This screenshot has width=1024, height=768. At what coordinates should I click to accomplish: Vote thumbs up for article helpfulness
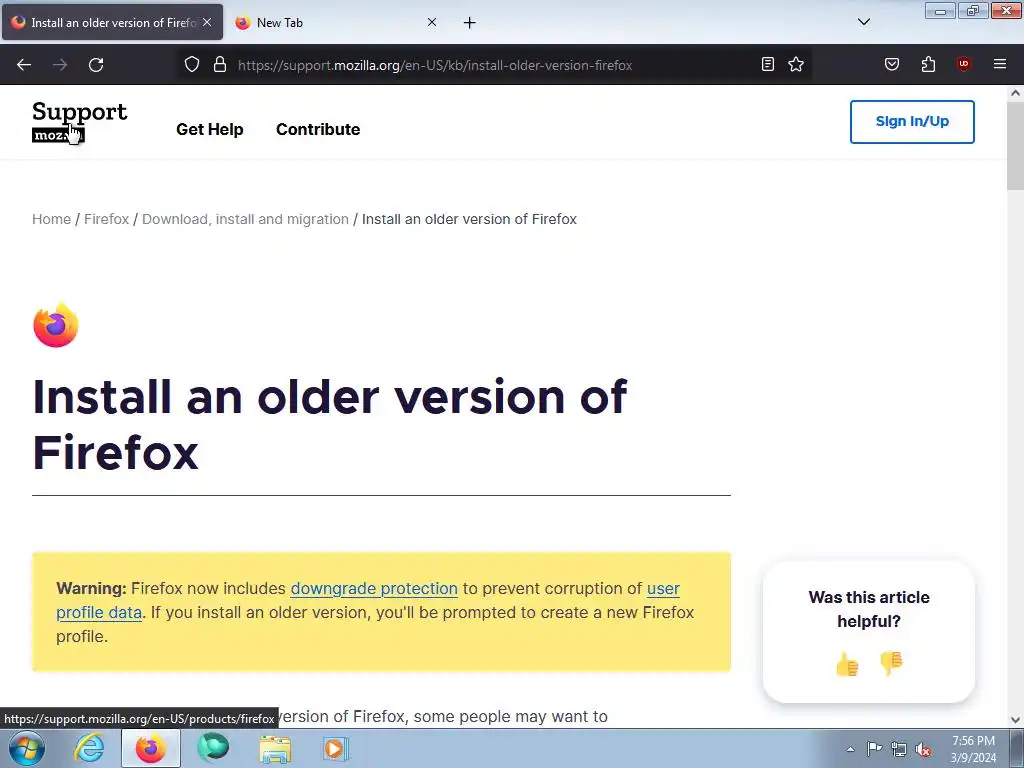pyautogui.click(x=847, y=664)
